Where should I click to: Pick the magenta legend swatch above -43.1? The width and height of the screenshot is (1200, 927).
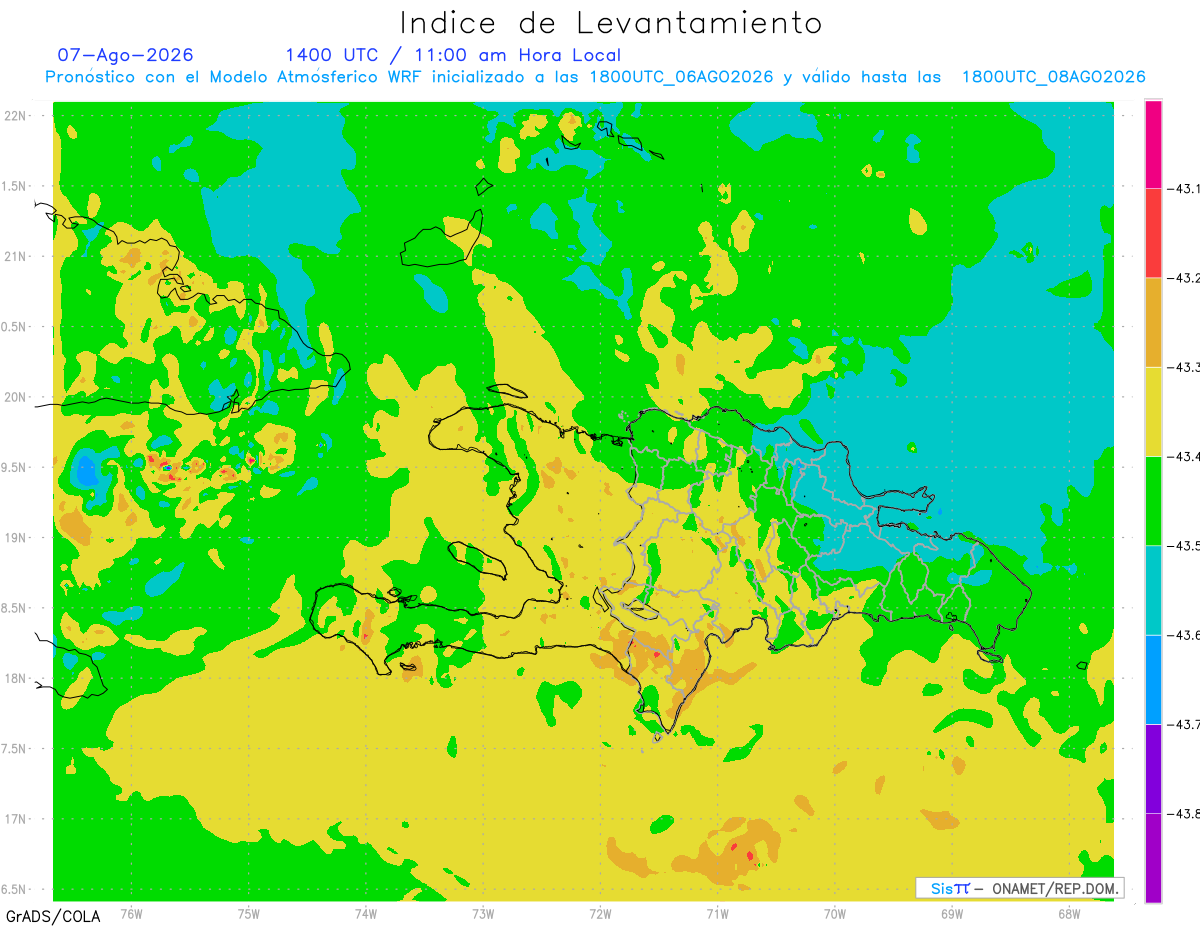tap(1153, 143)
